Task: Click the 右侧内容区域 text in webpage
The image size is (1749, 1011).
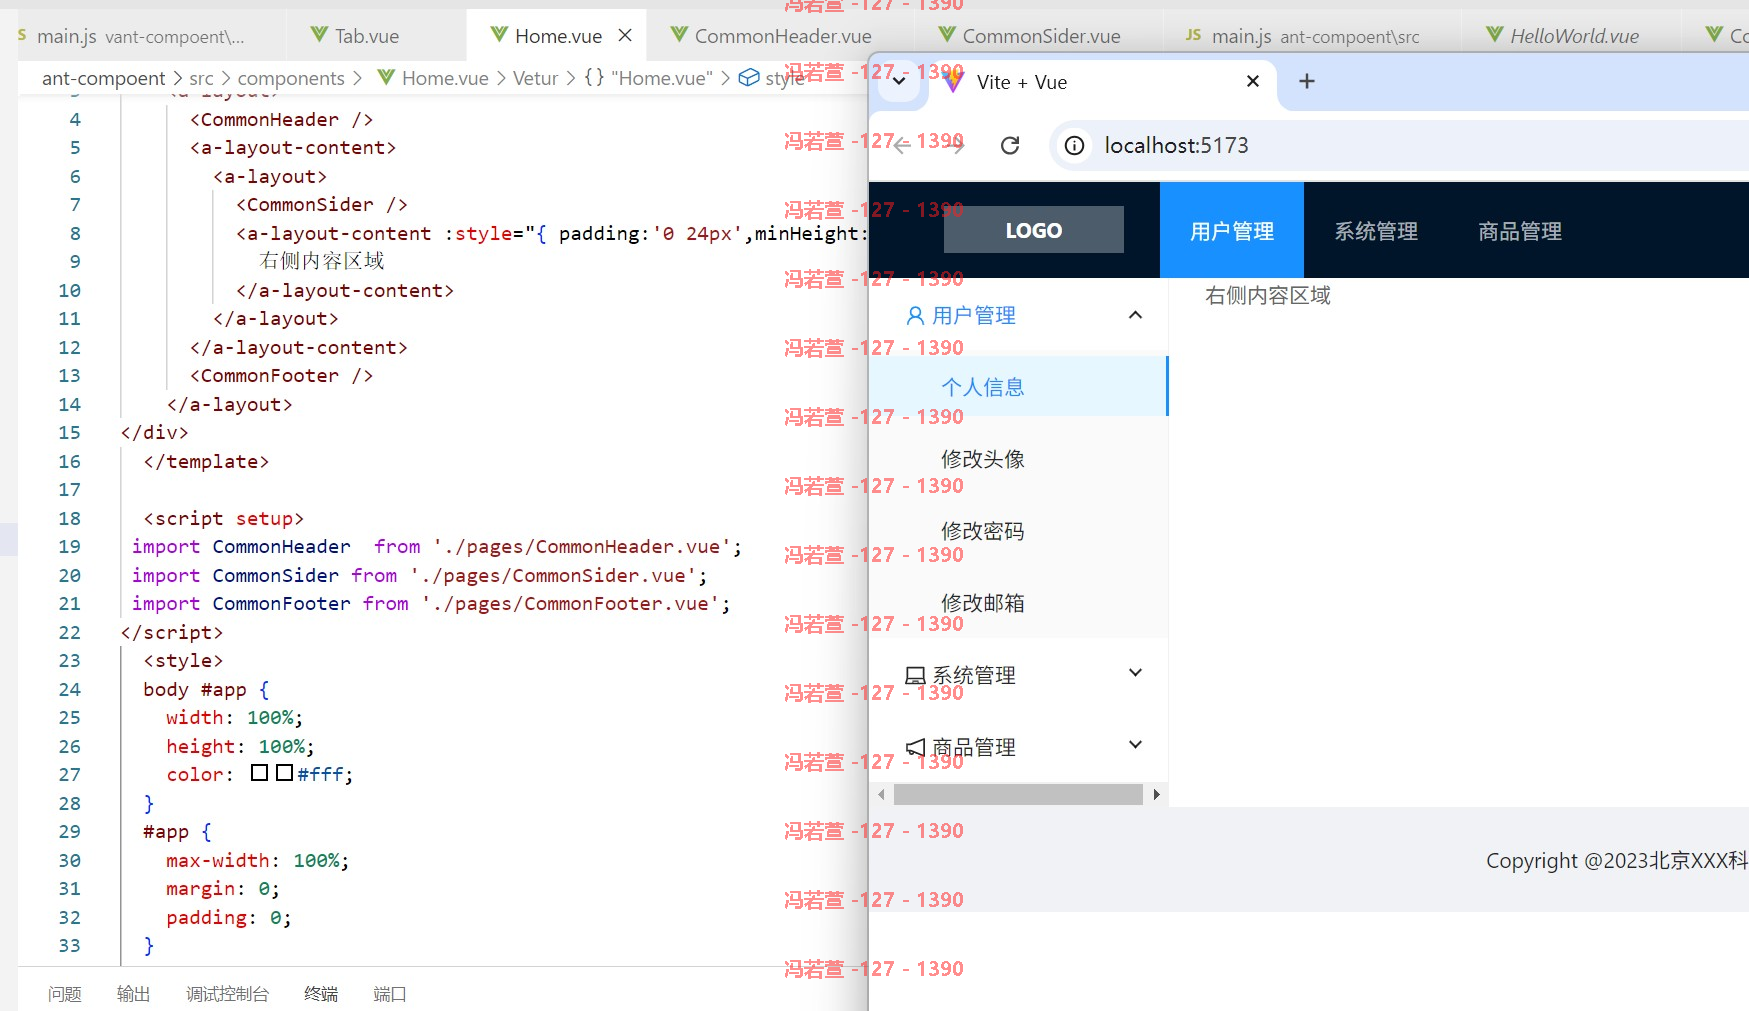Action: pyautogui.click(x=1268, y=295)
